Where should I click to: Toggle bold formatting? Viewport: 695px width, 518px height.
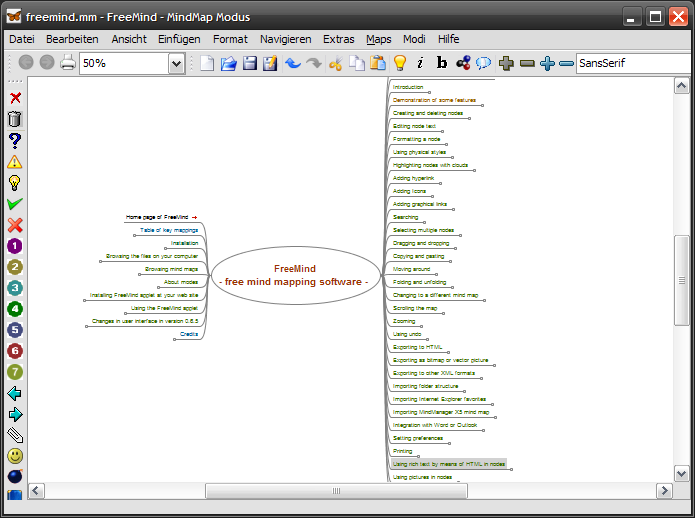[x=441, y=63]
